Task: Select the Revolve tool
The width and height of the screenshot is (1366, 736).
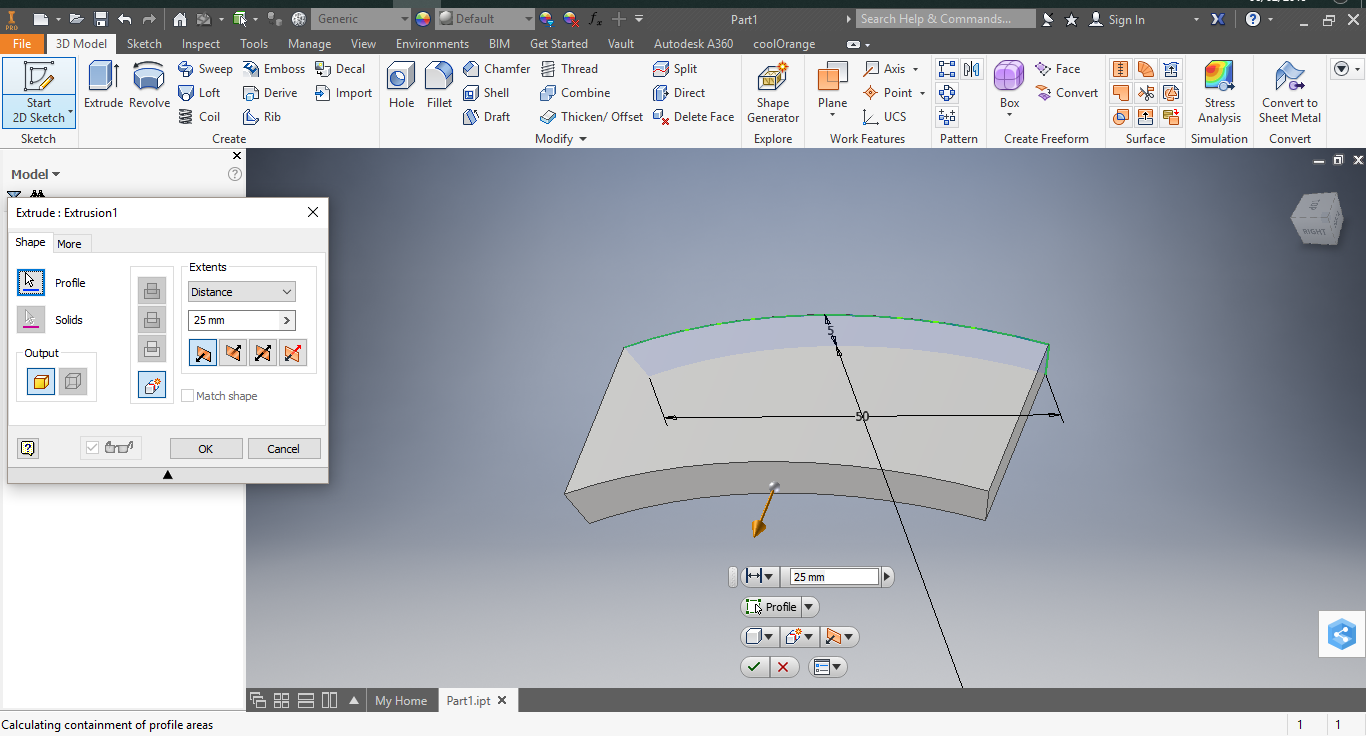Action: [x=149, y=85]
